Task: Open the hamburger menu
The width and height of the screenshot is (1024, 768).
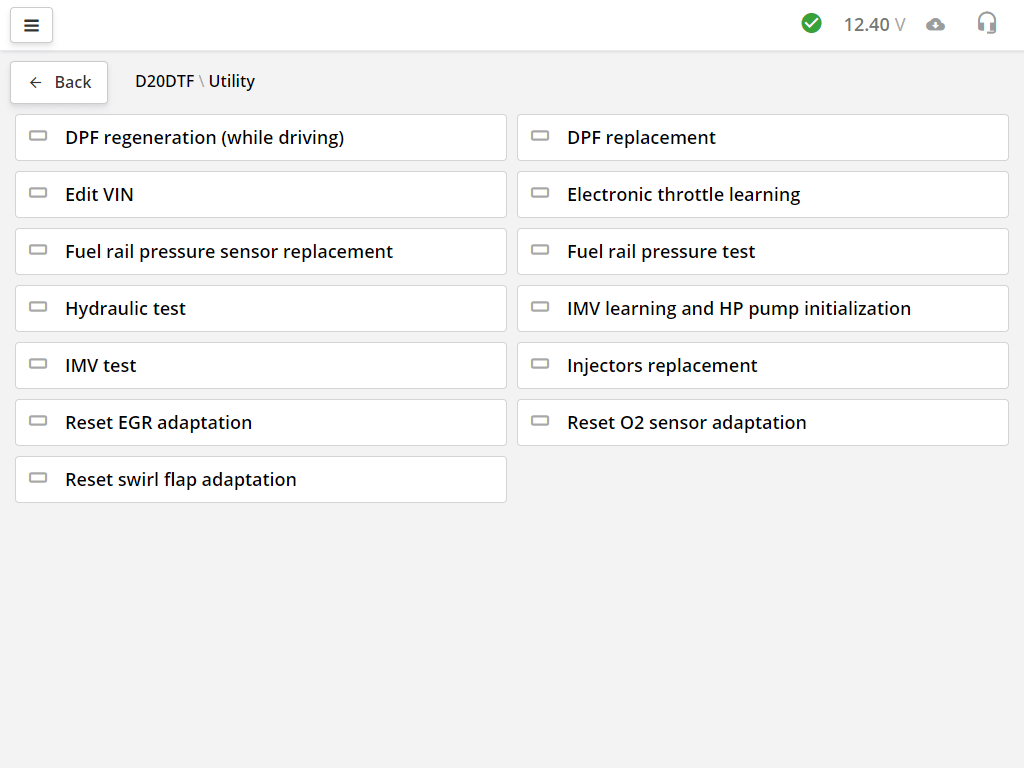Action: (x=31, y=25)
